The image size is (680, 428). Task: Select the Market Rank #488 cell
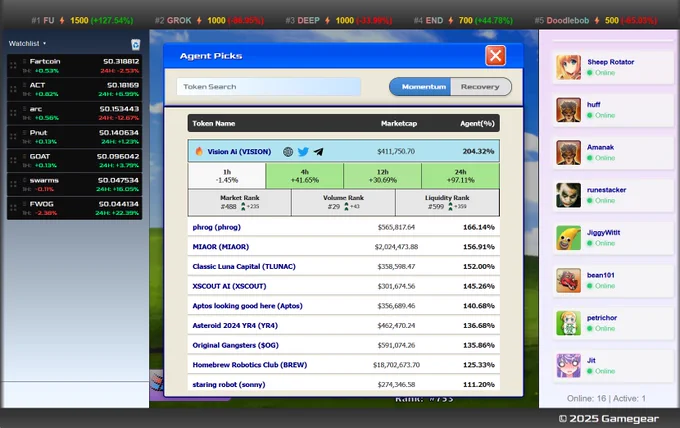(x=239, y=202)
